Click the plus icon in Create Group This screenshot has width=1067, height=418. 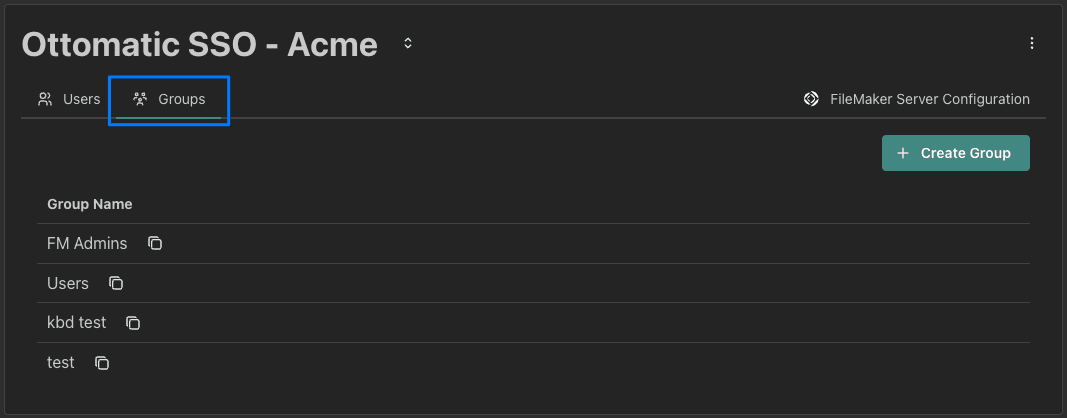[x=903, y=153]
